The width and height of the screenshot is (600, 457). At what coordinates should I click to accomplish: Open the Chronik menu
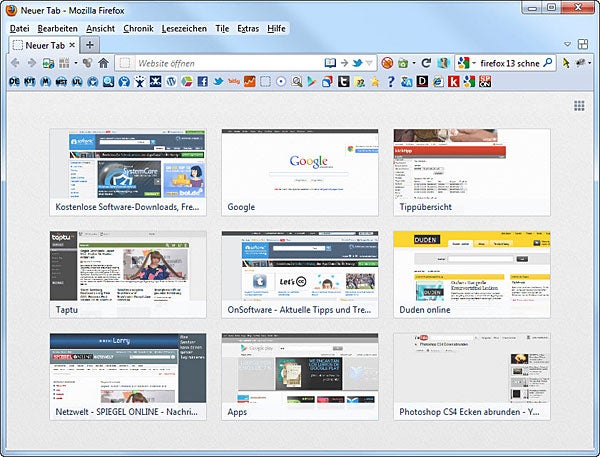point(138,28)
